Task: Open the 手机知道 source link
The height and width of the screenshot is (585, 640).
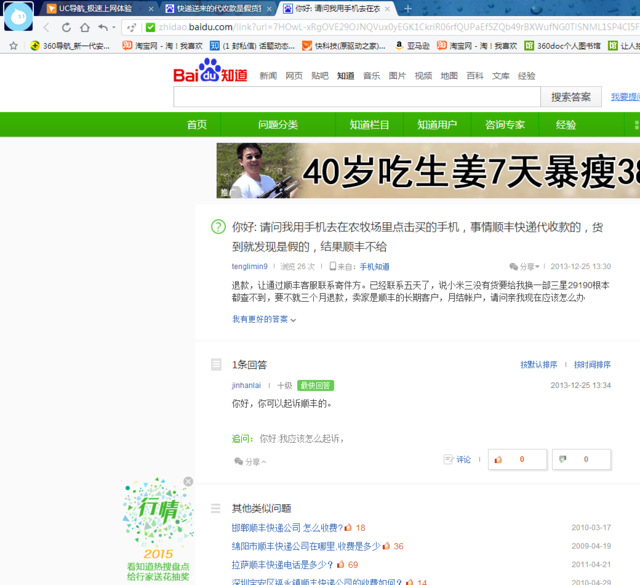Action: [x=374, y=267]
